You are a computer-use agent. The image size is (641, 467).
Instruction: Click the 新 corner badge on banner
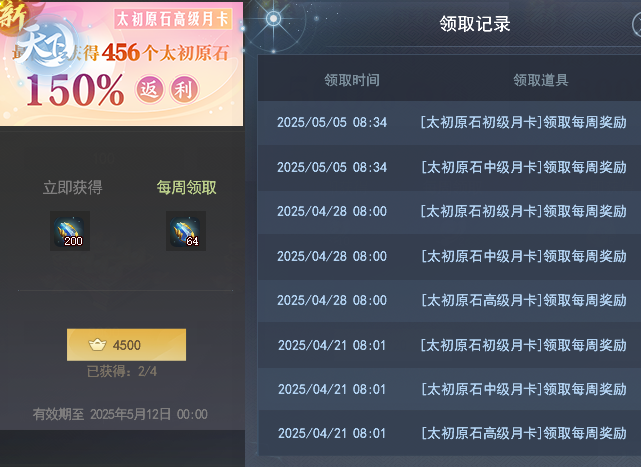click(14, 14)
